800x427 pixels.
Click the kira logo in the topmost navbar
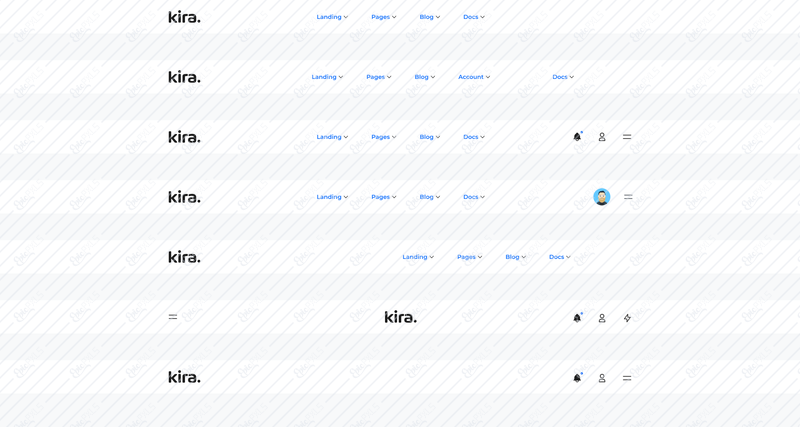click(184, 17)
